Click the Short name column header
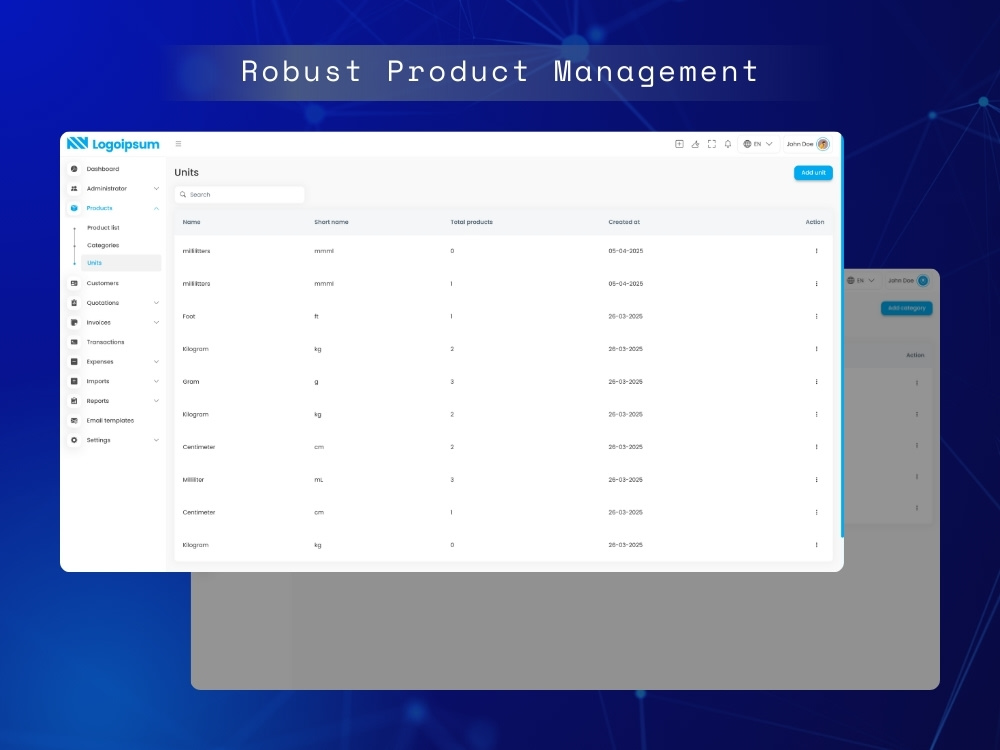 tap(331, 222)
